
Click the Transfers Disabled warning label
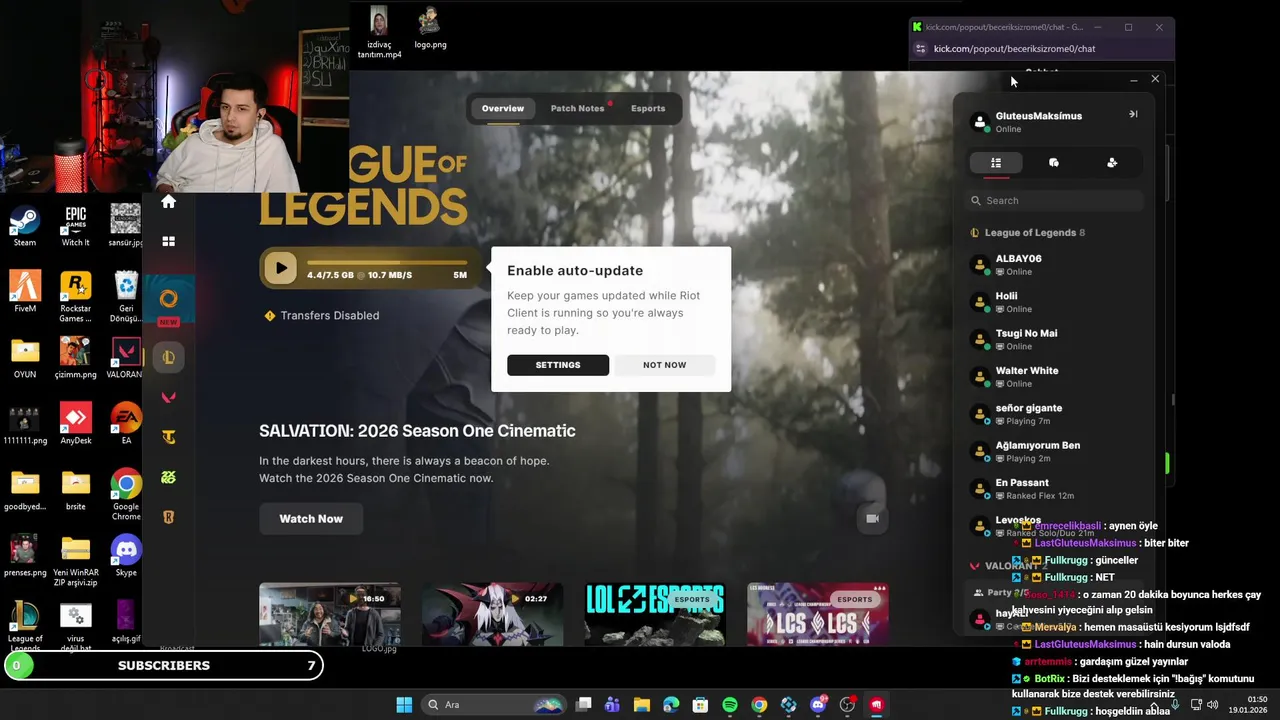321,315
